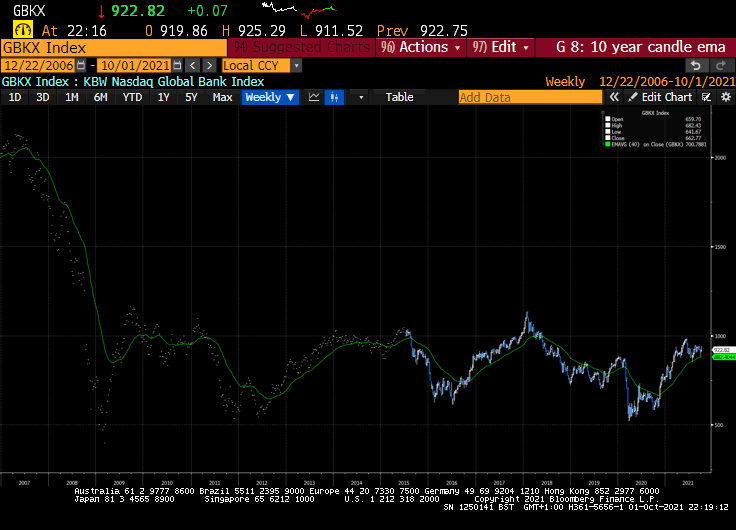Screen dimensions: 736x530
Task: Select the YTD range tab
Action: [132, 97]
